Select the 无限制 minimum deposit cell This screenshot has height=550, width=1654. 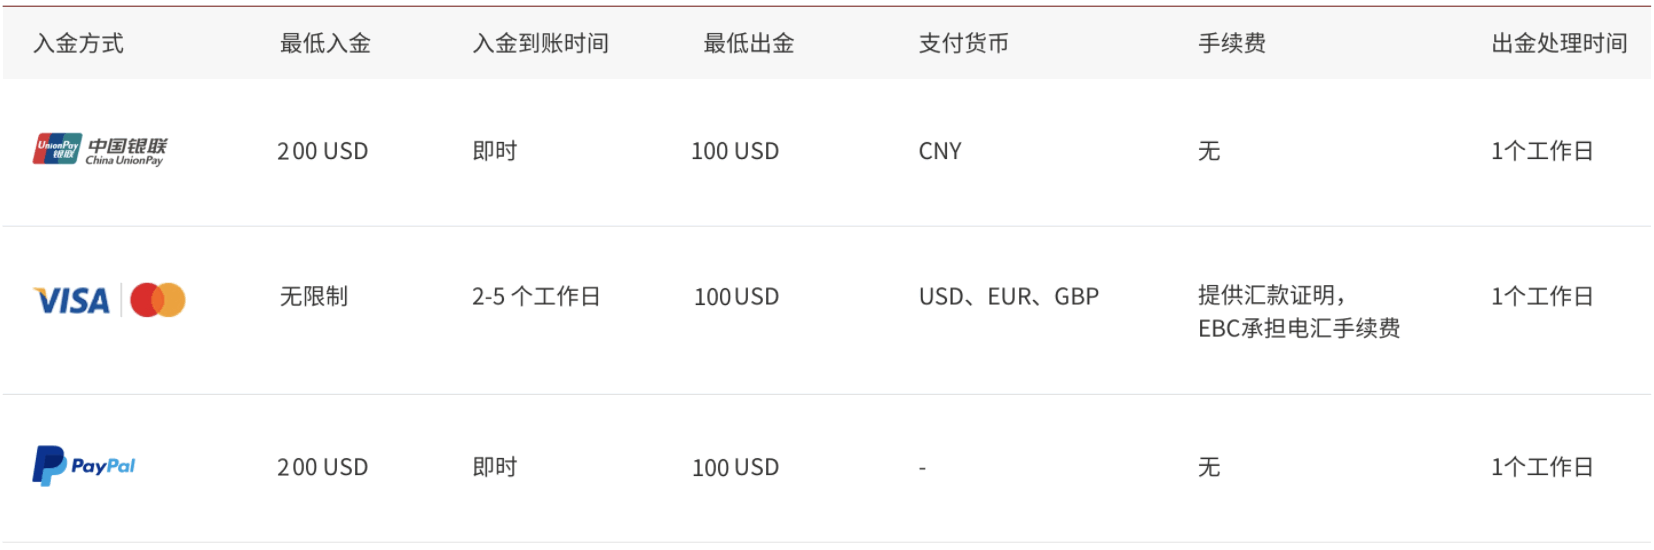click(x=314, y=296)
